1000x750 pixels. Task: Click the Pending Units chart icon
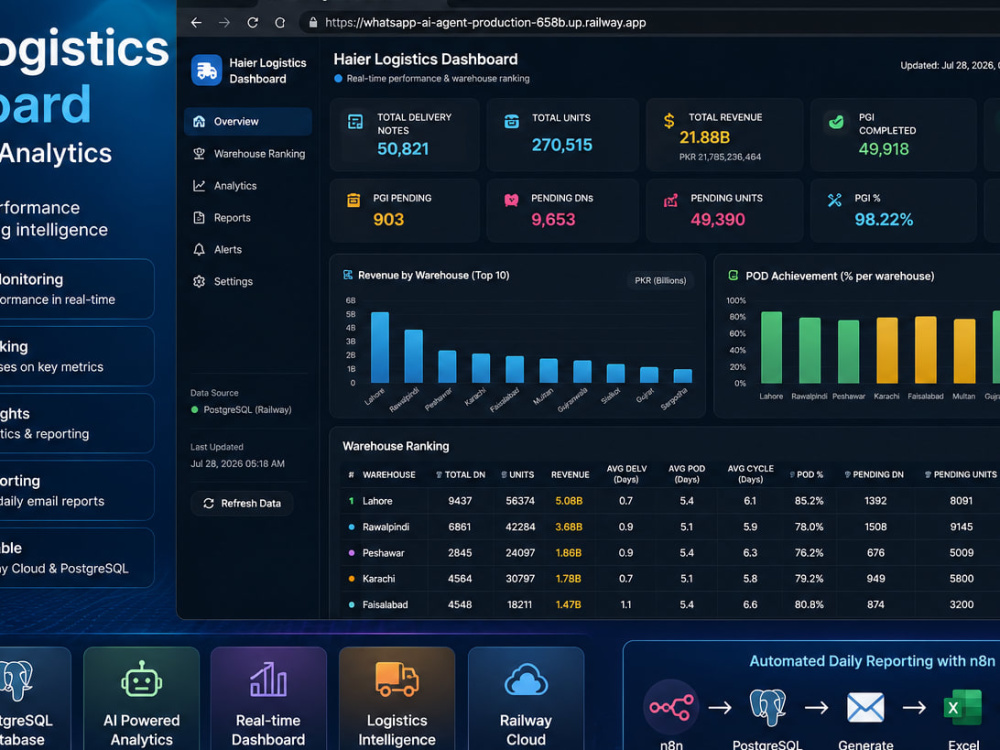point(670,201)
